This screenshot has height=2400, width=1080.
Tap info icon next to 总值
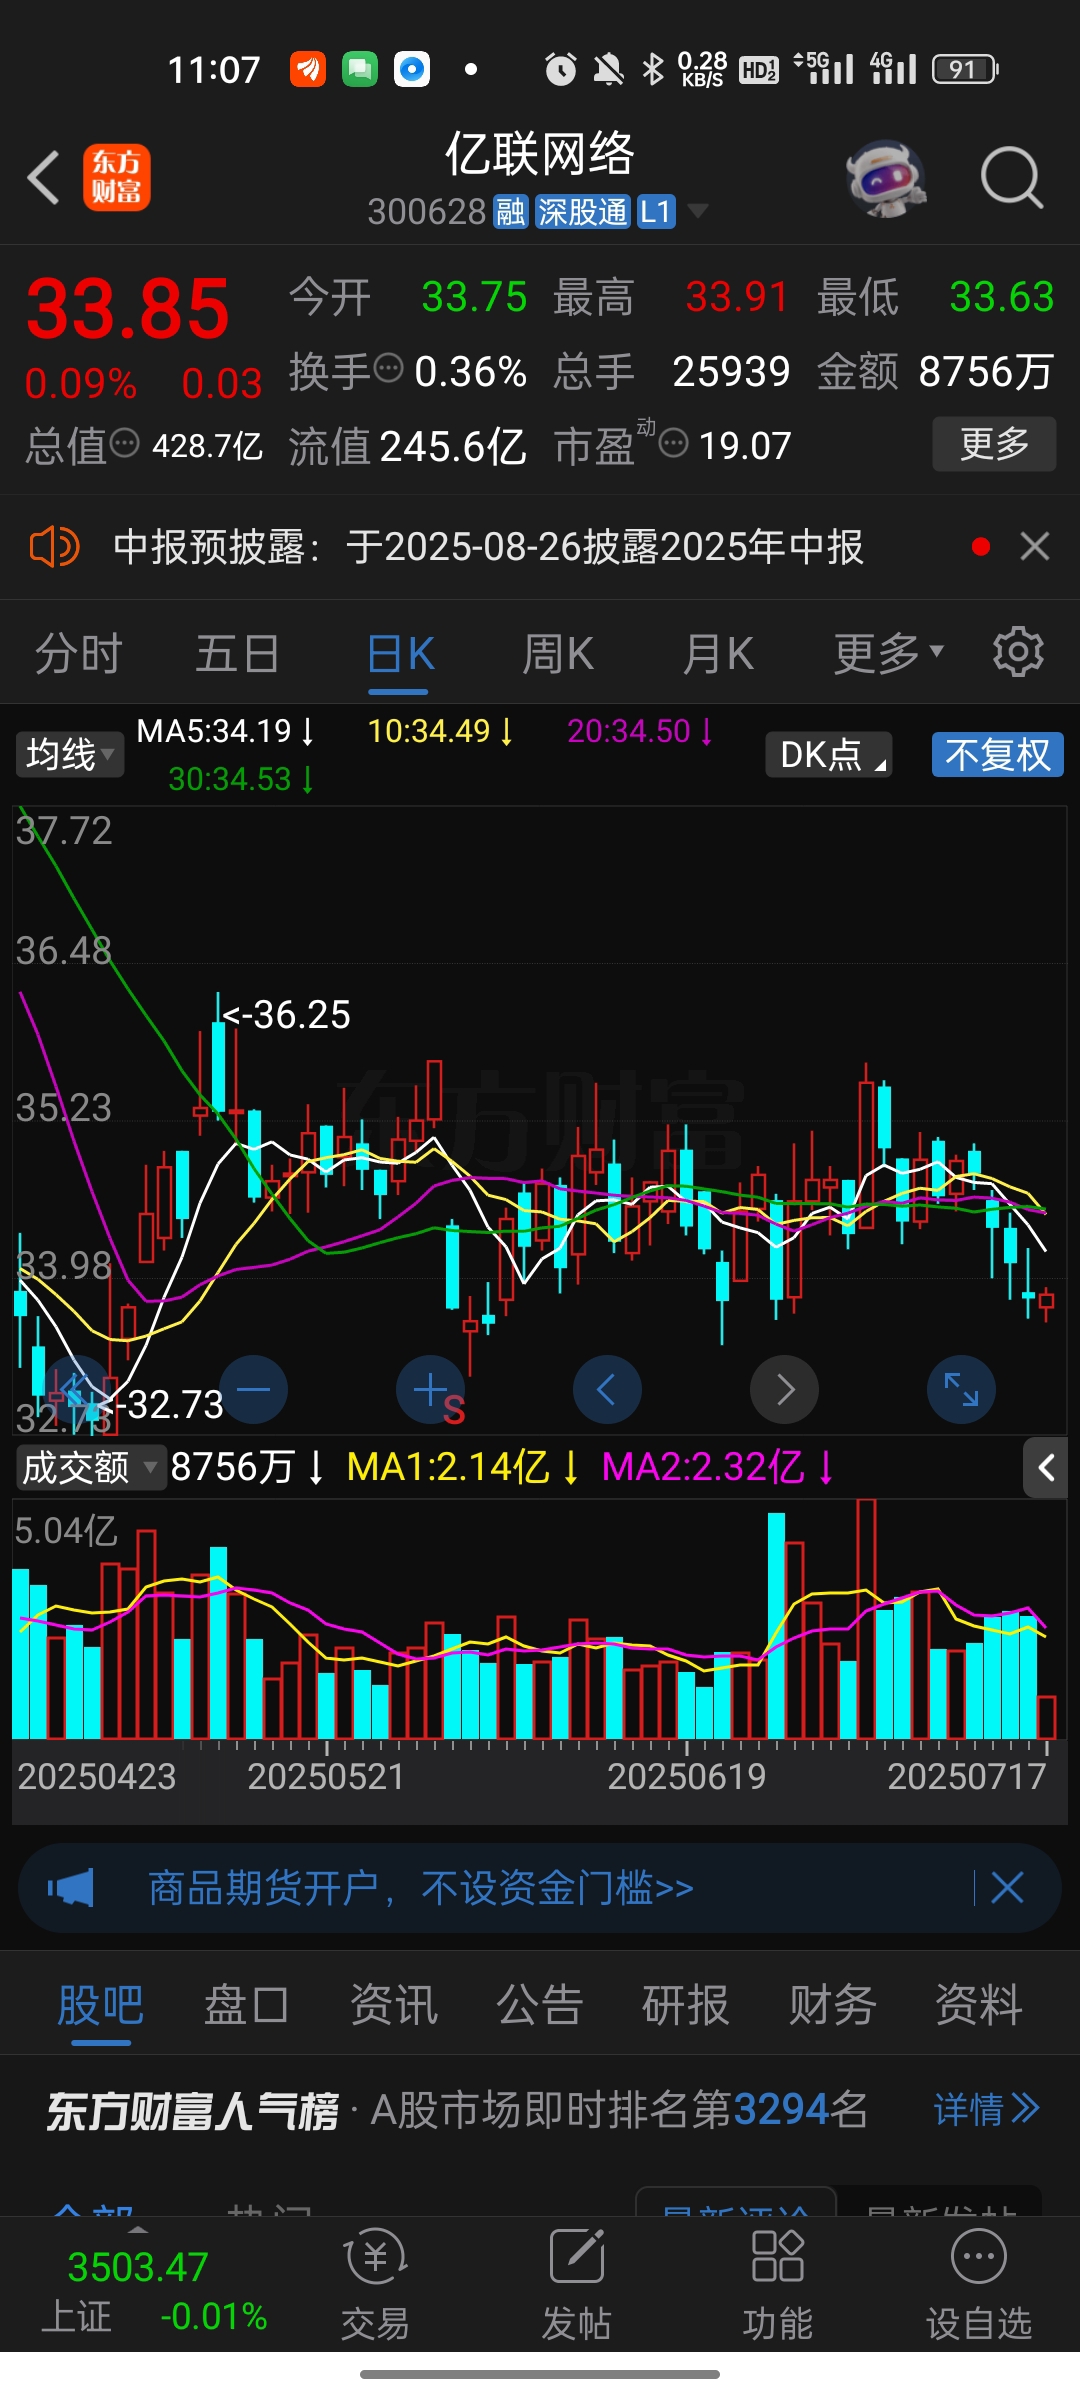[124, 442]
